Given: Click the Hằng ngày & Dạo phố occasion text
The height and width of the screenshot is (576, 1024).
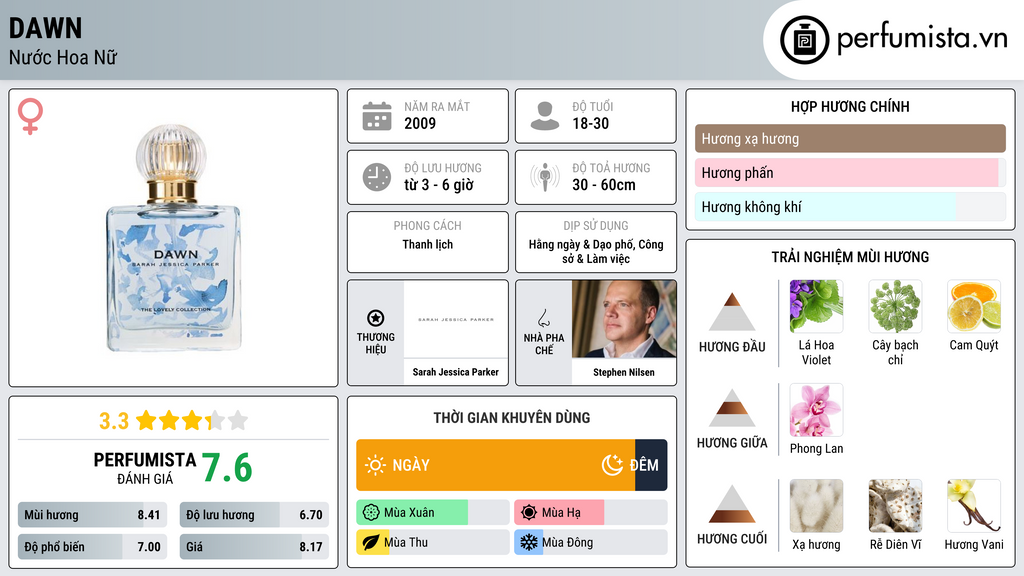Looking at the screenshot, I should 596,251.
